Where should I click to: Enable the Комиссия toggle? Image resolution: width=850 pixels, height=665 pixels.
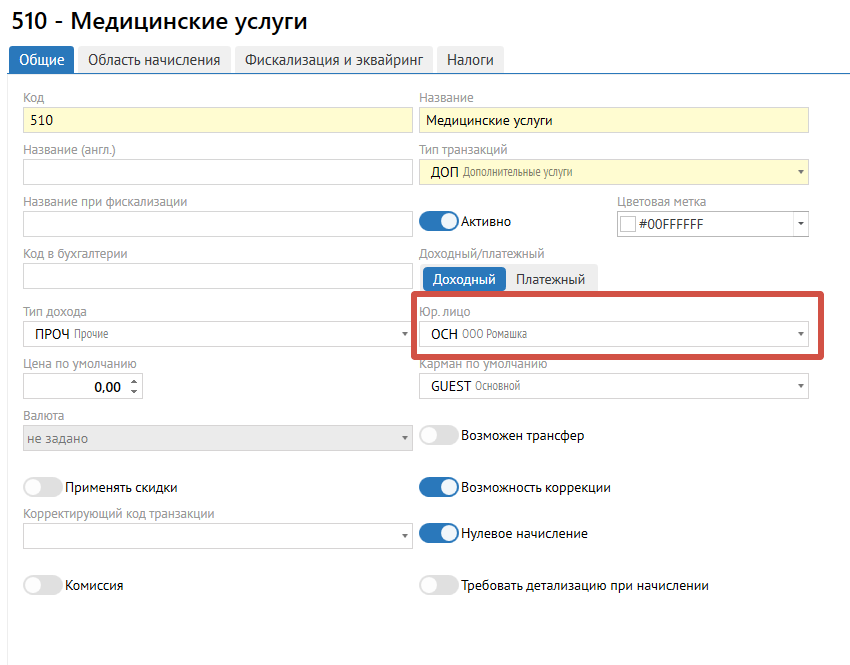pos(42,585)
